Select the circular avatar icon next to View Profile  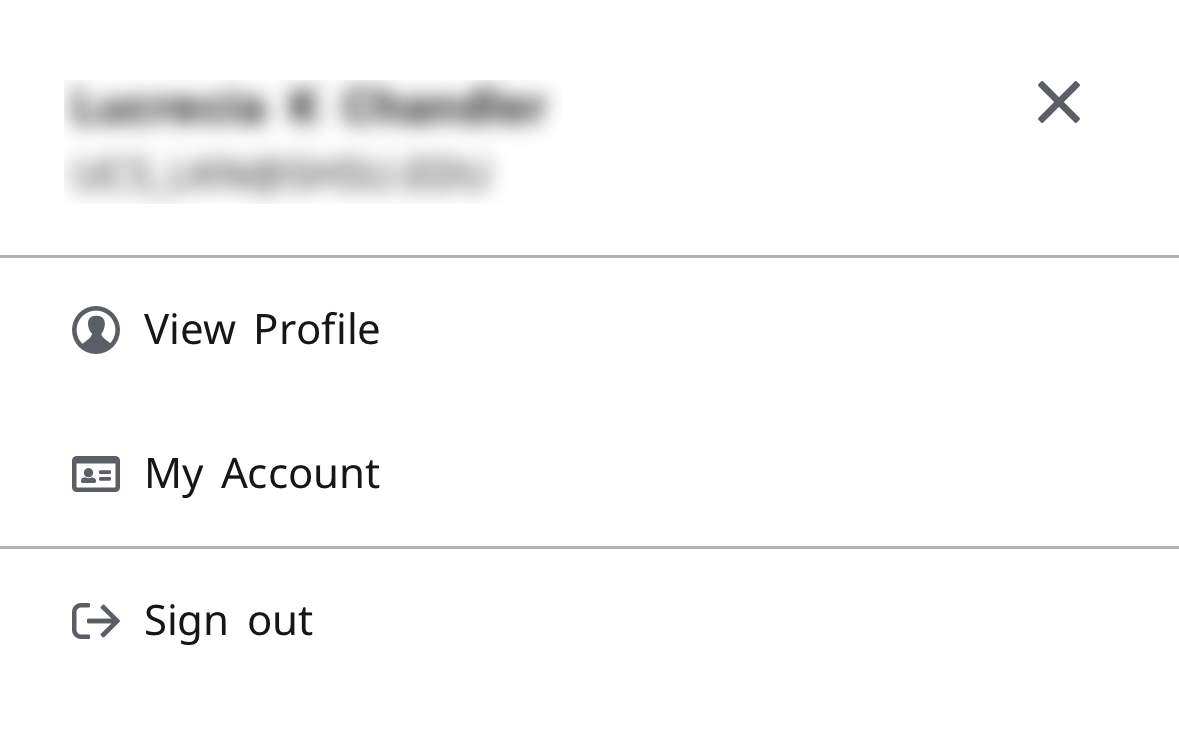pos(96,329)
